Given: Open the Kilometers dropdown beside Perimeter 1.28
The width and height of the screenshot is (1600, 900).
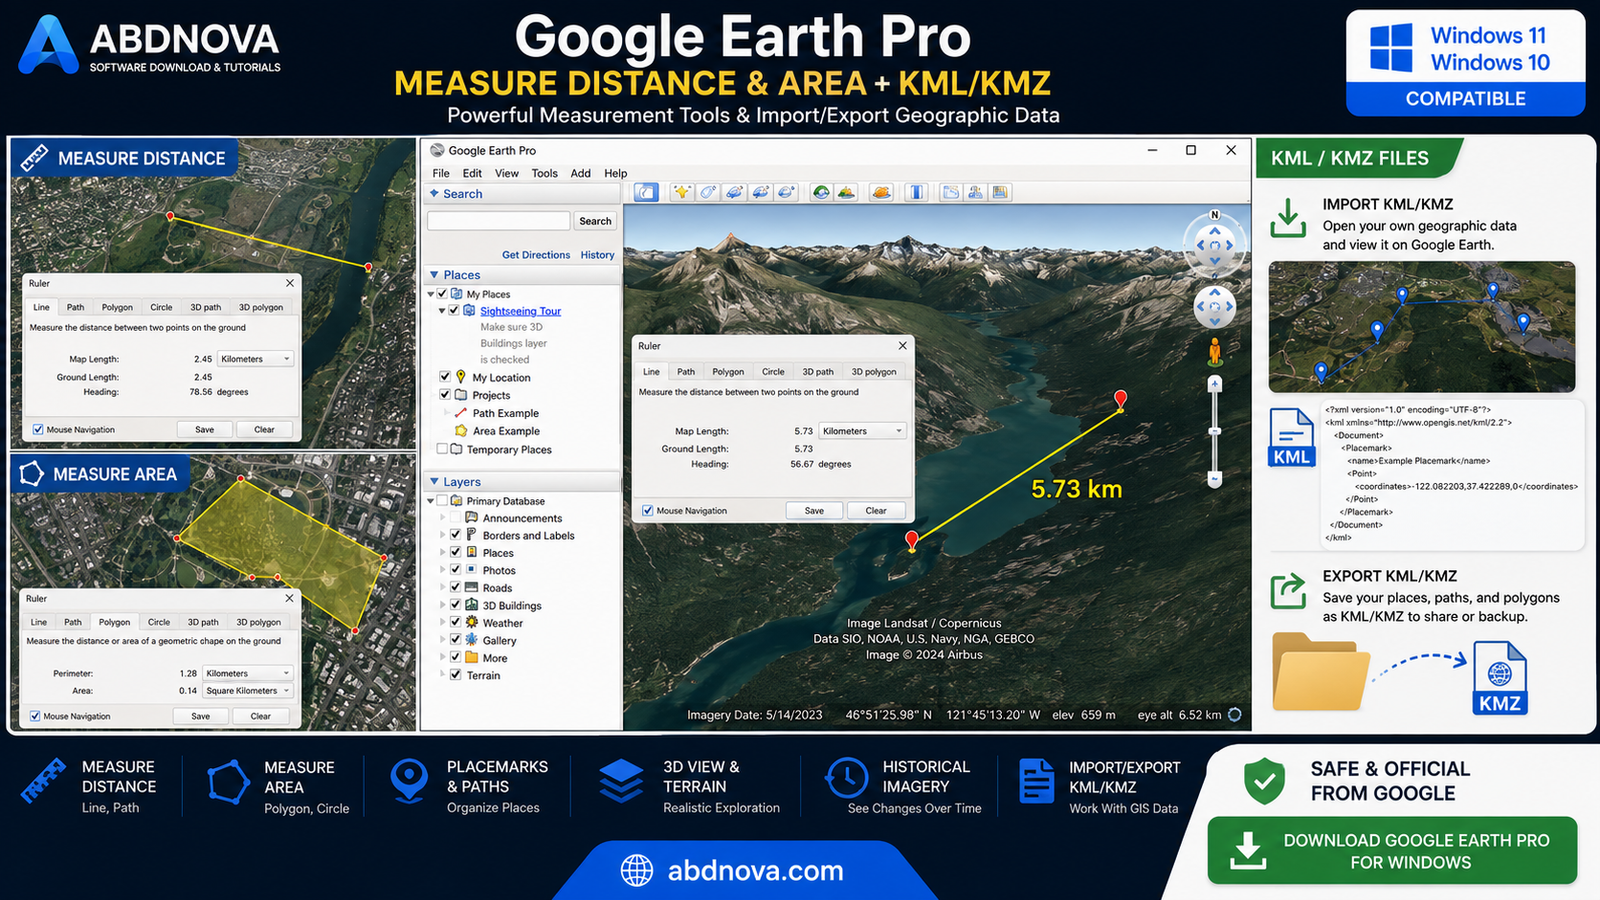Looking at the screenshot, I should (248, 673).
